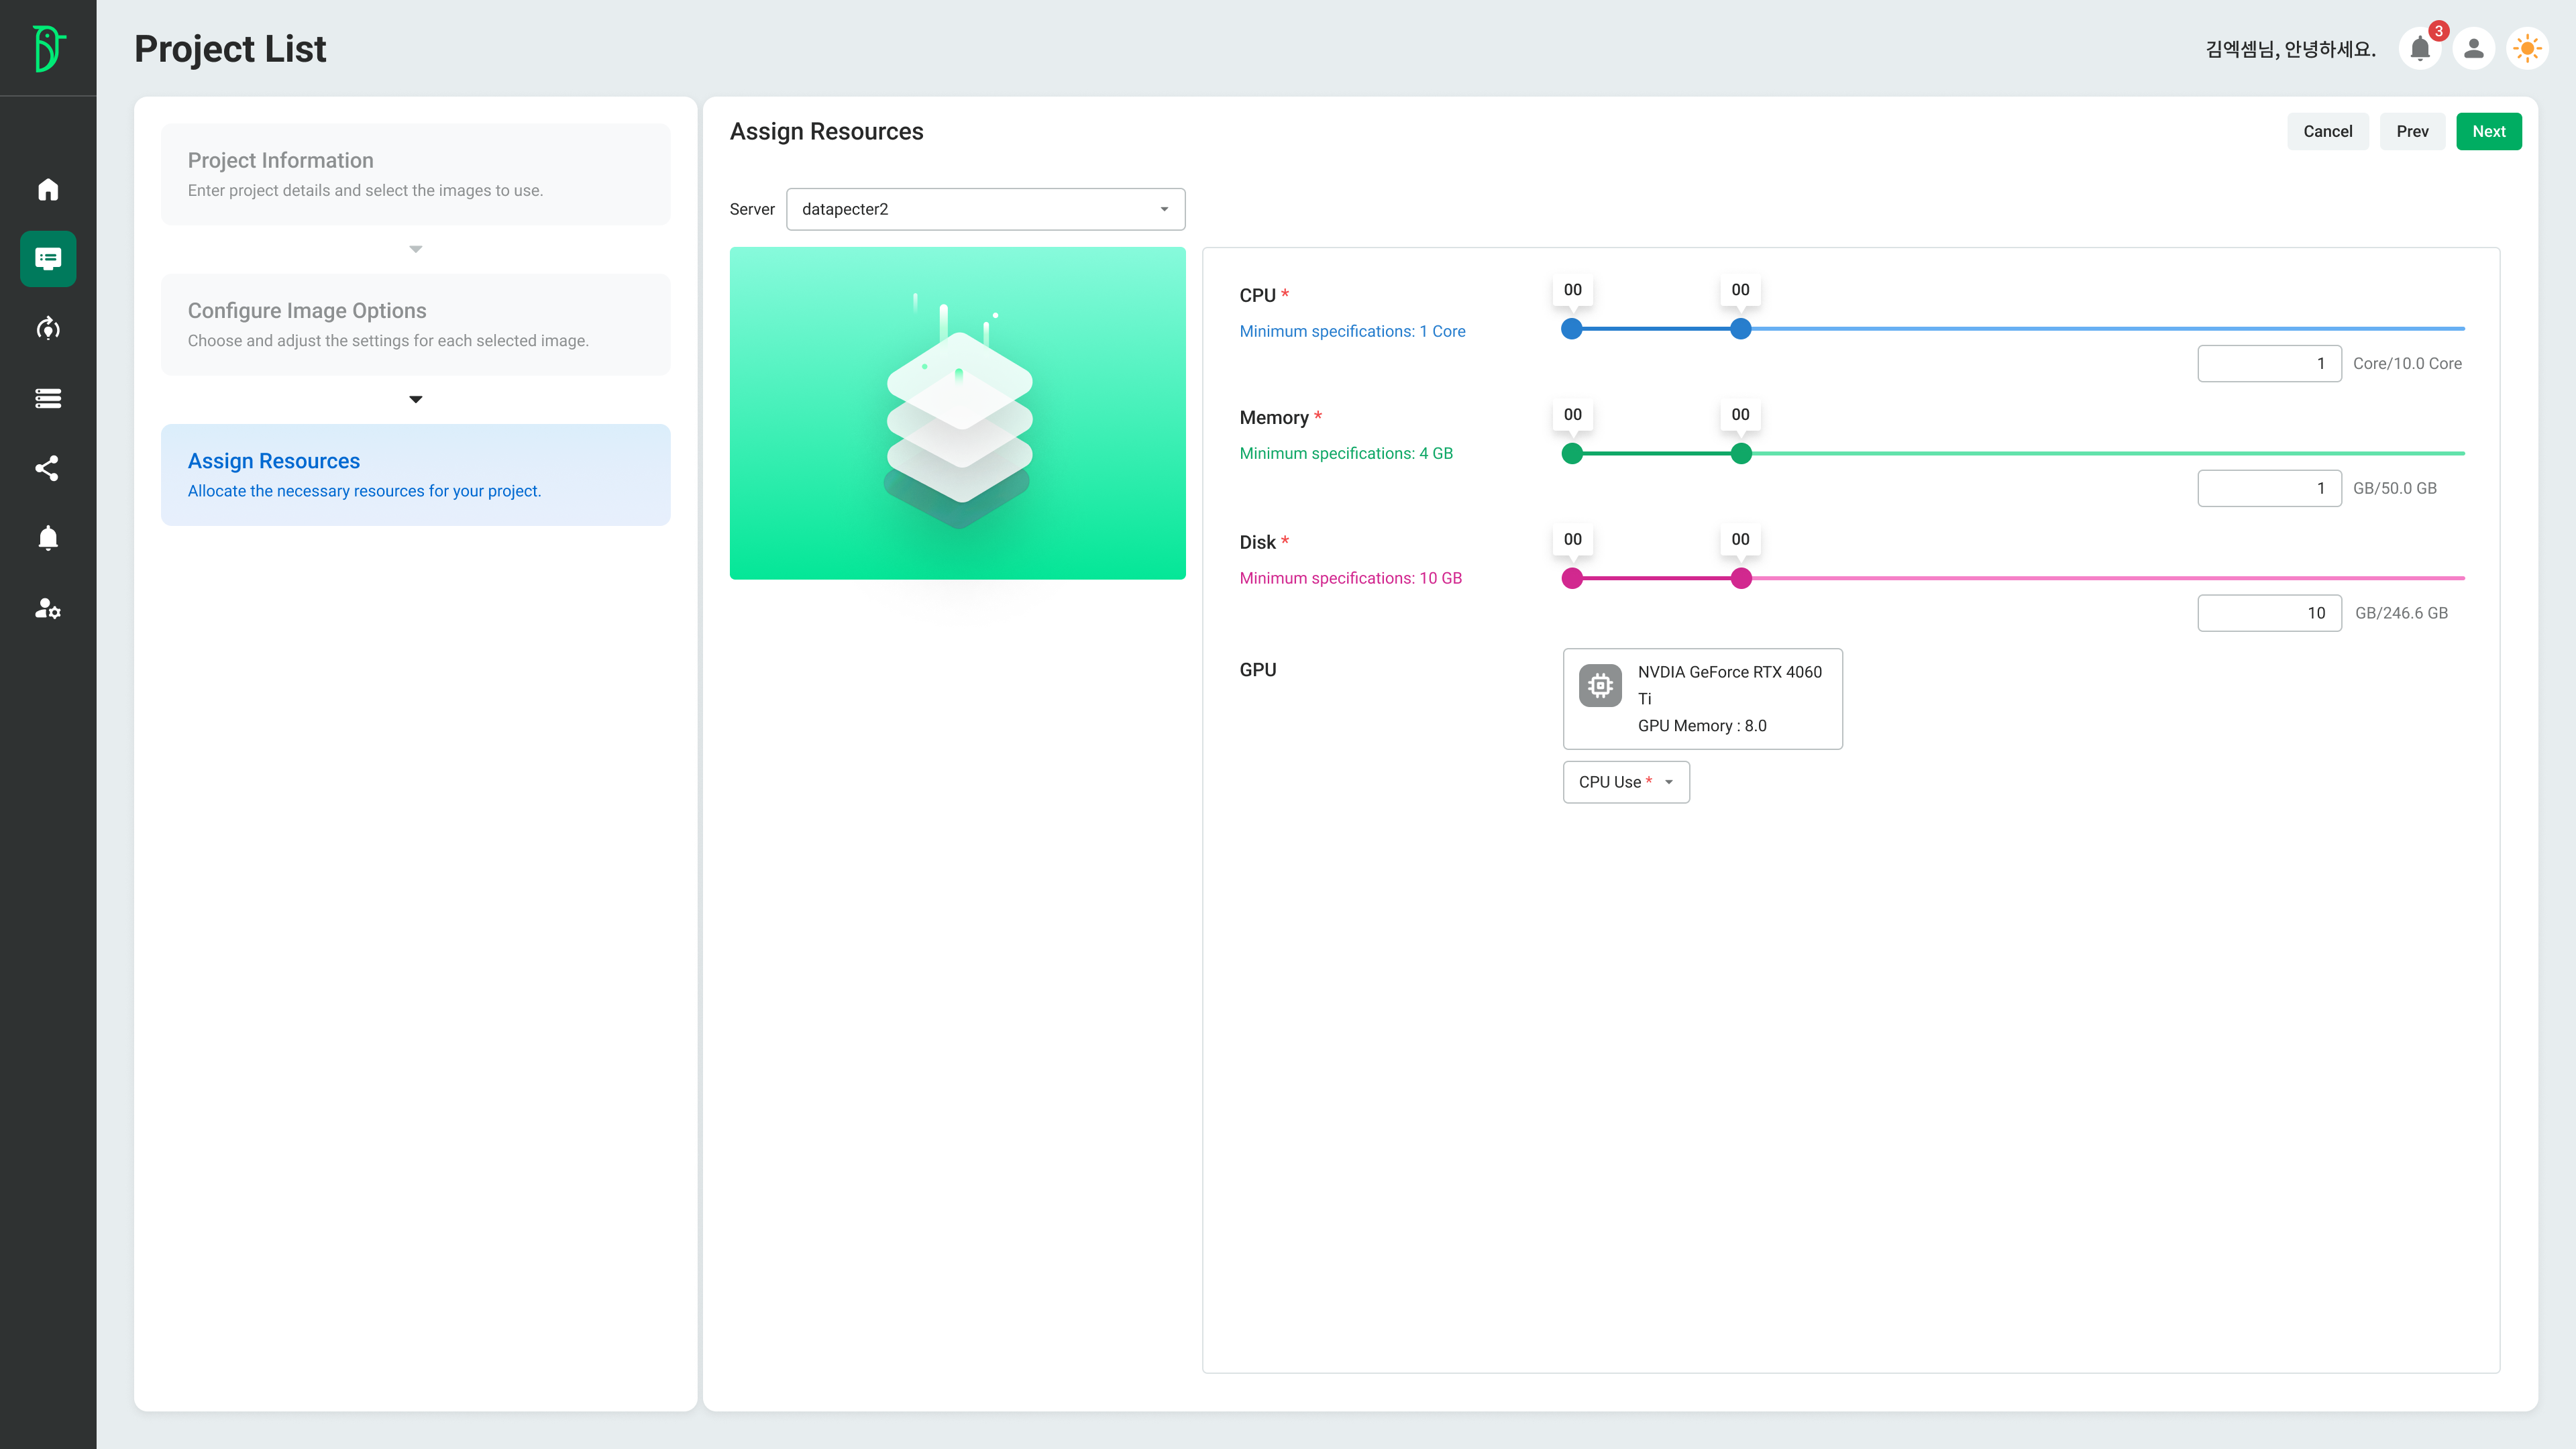Click the Project List sidebar icon

48,259
